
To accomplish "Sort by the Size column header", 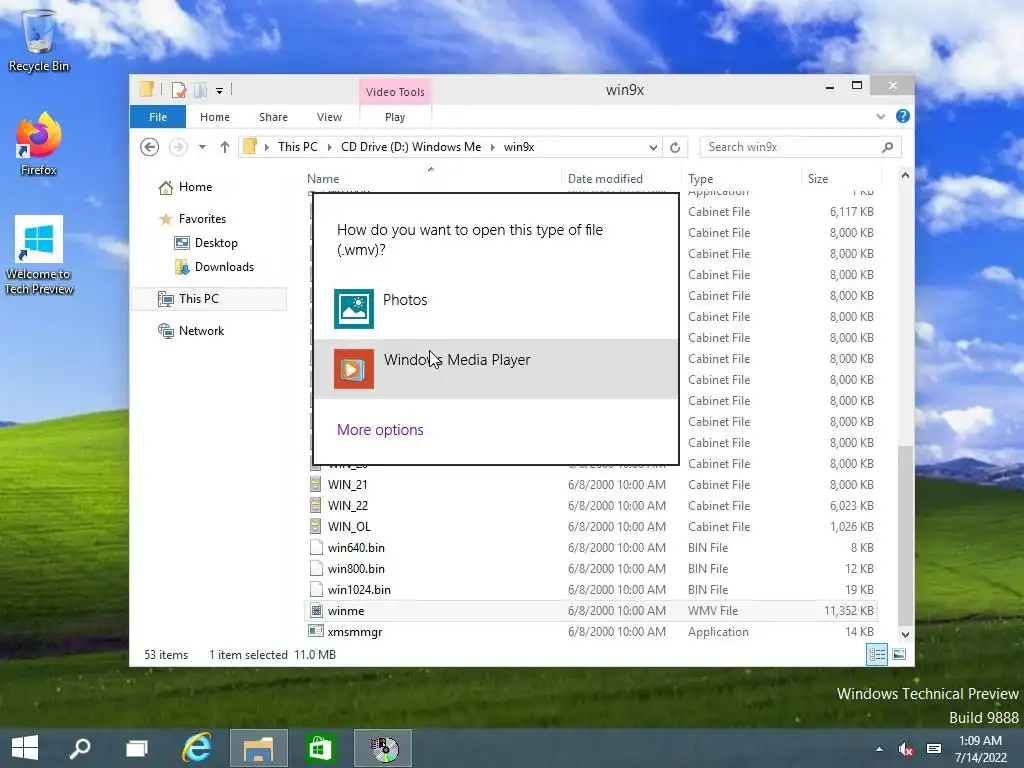I will [818, 179].
